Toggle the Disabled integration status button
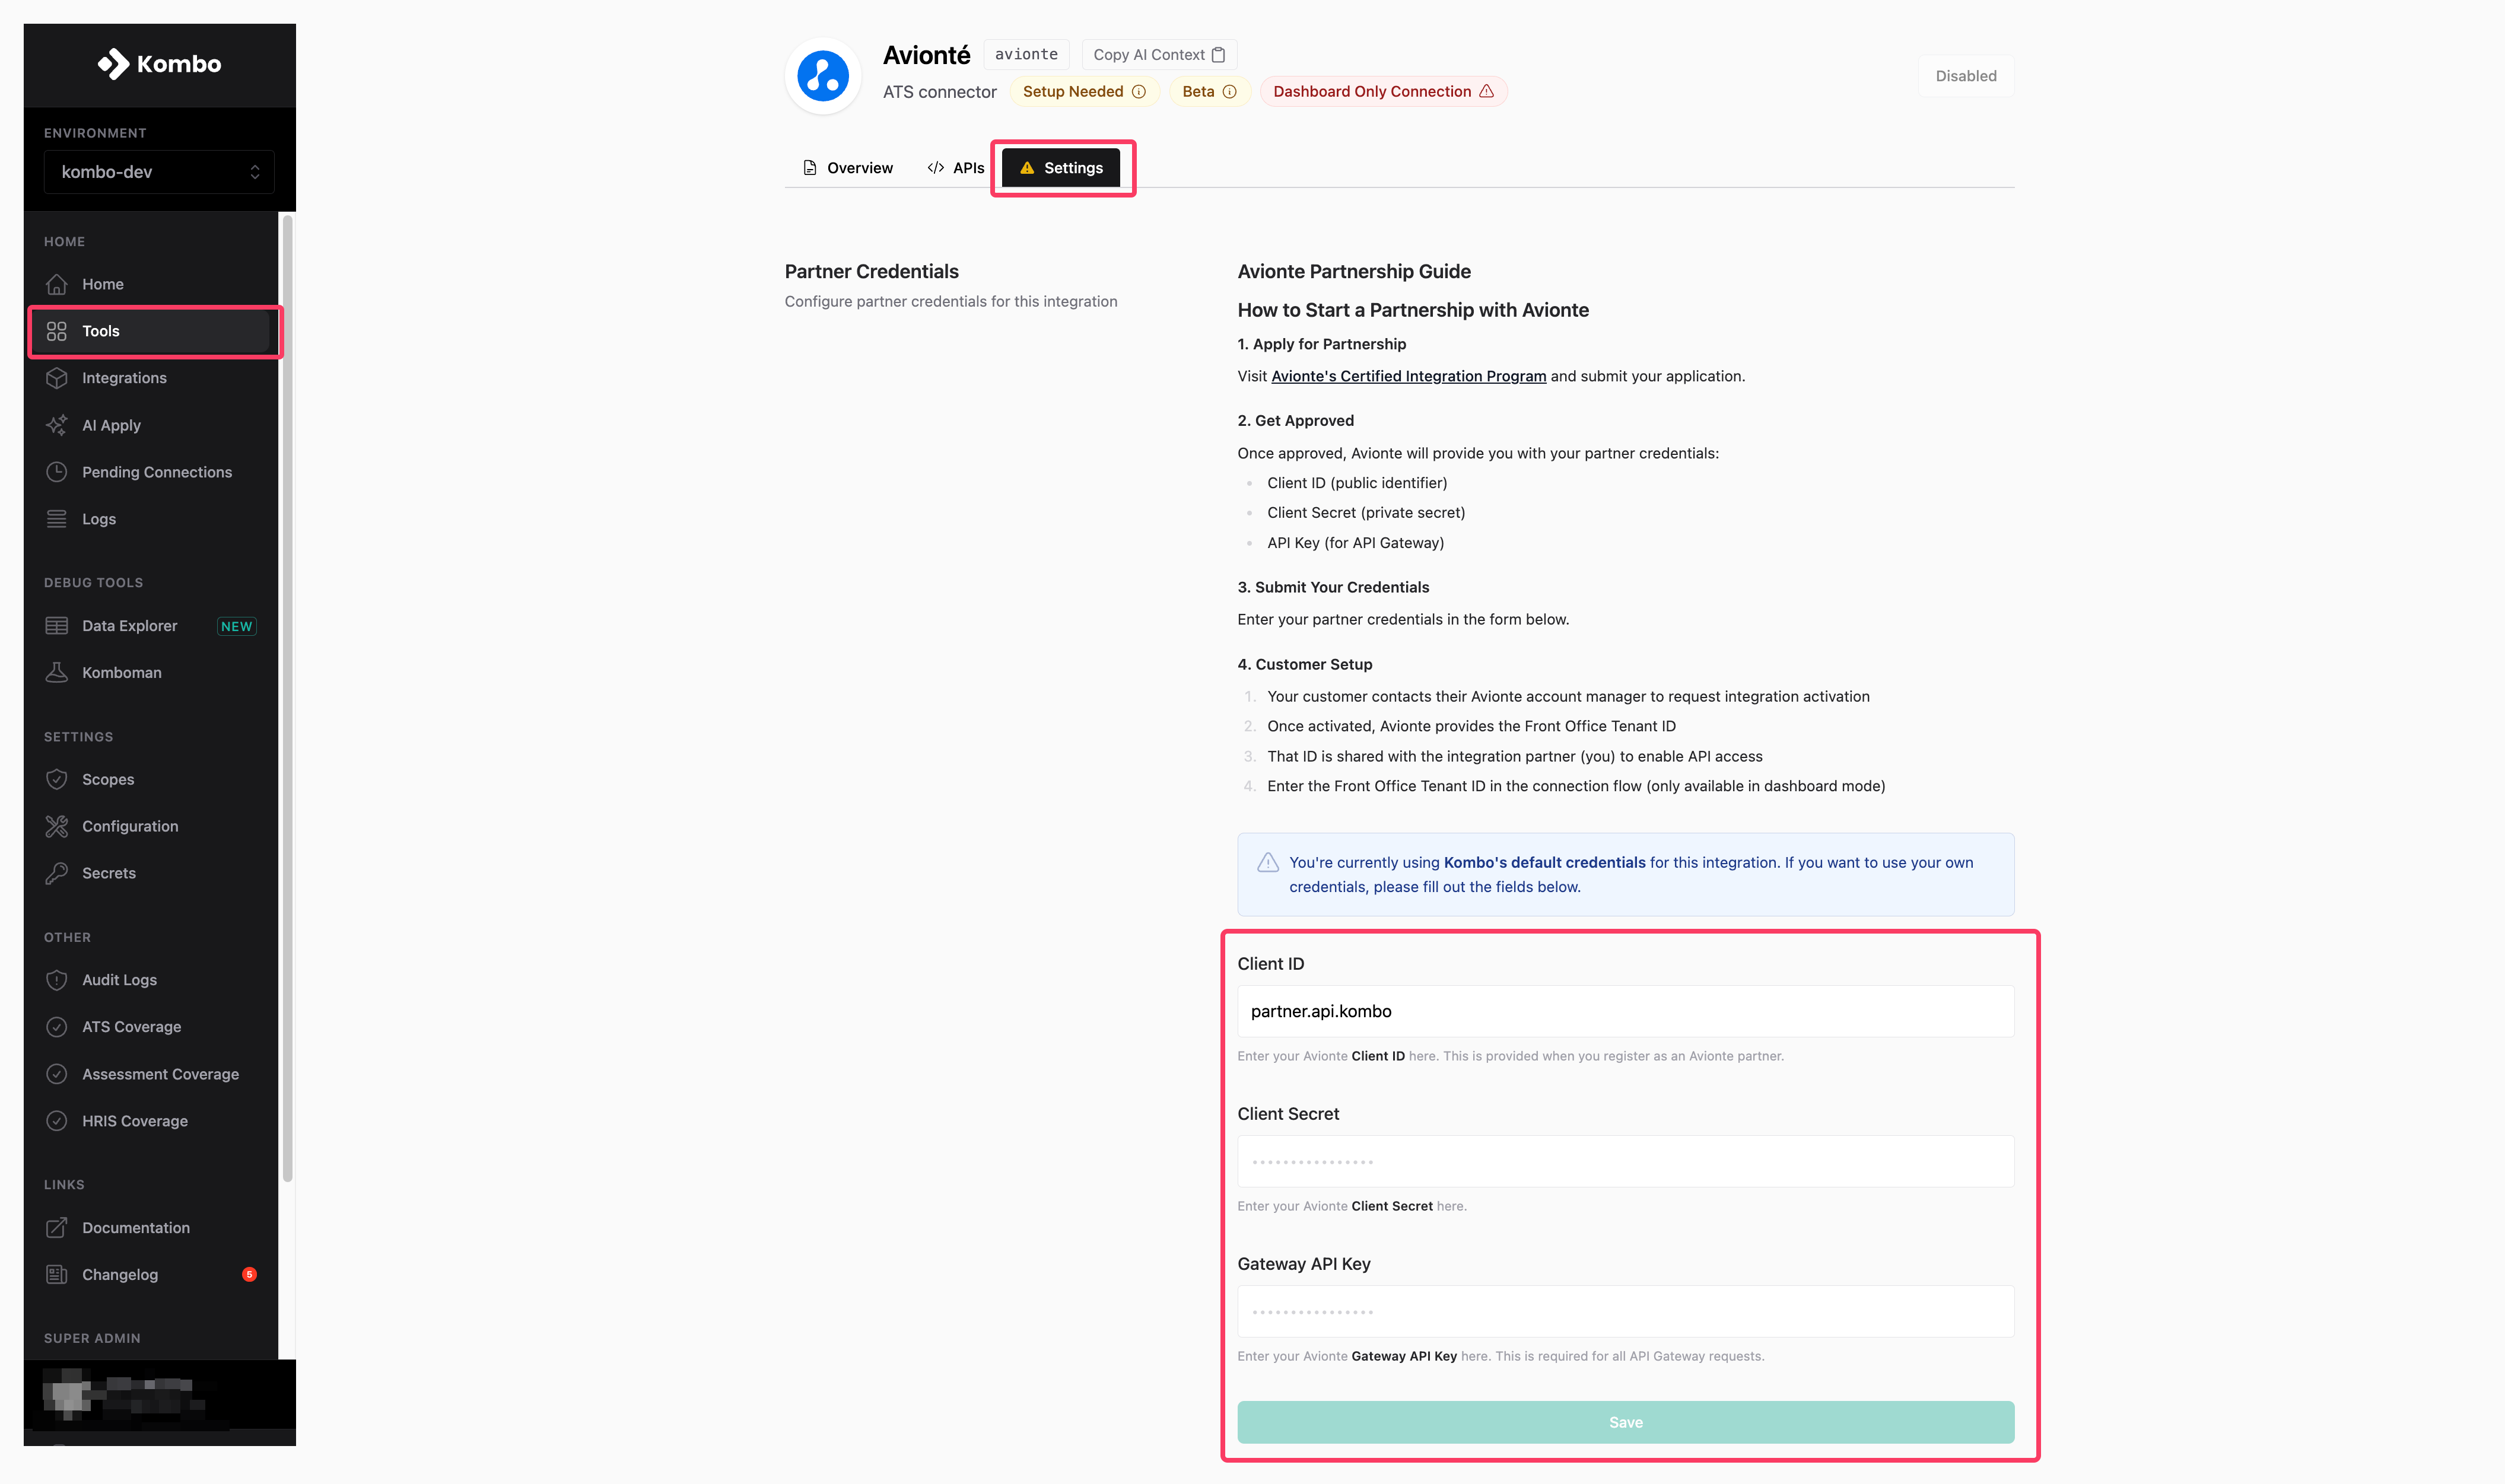This screenshot has width=2505, height=1484. point(1965,76)
